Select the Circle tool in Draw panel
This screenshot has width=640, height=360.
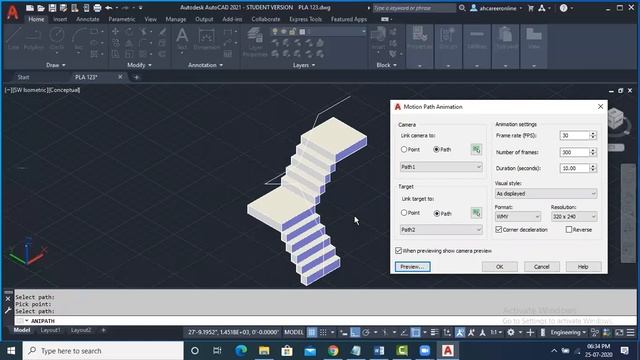click(57, 39)
